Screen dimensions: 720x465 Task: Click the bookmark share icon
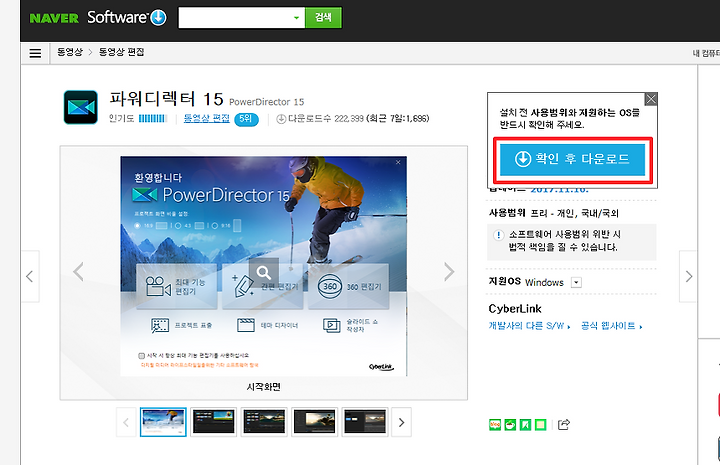pos(525,425)
